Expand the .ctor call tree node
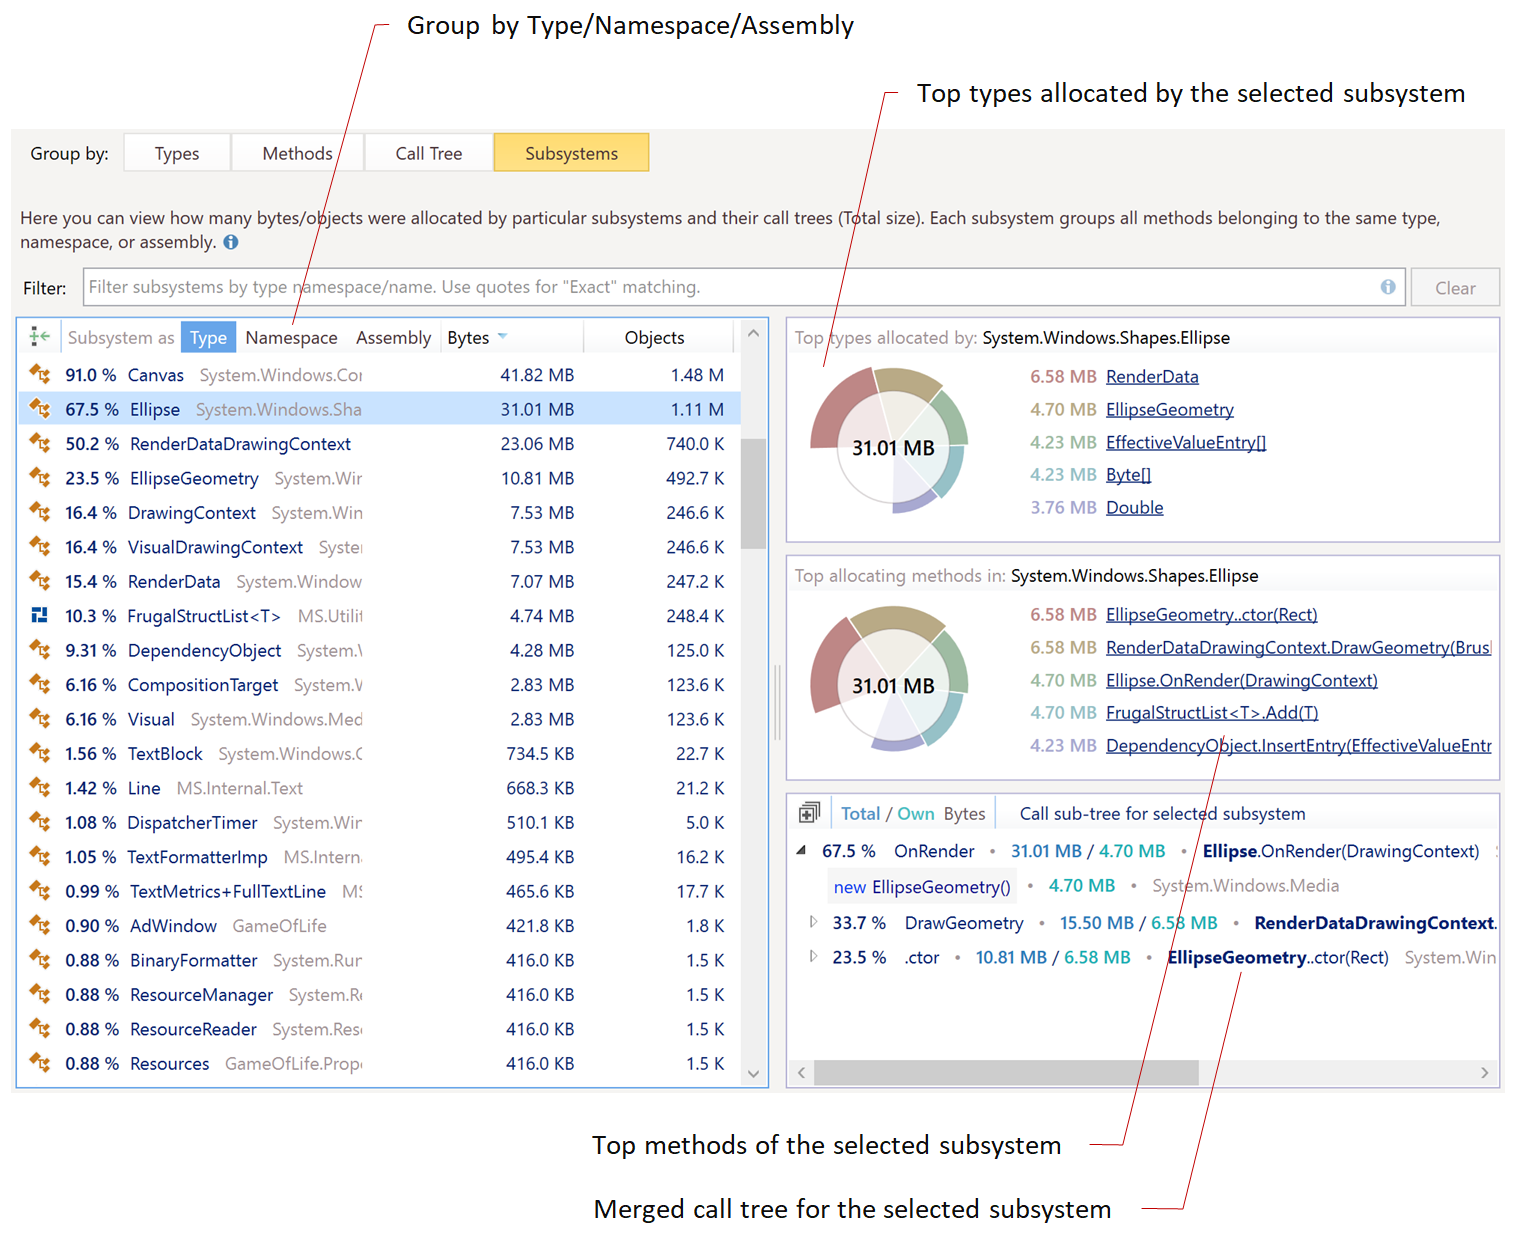The height and width of the screenshot is (1233, 1514). coord(813,957)
